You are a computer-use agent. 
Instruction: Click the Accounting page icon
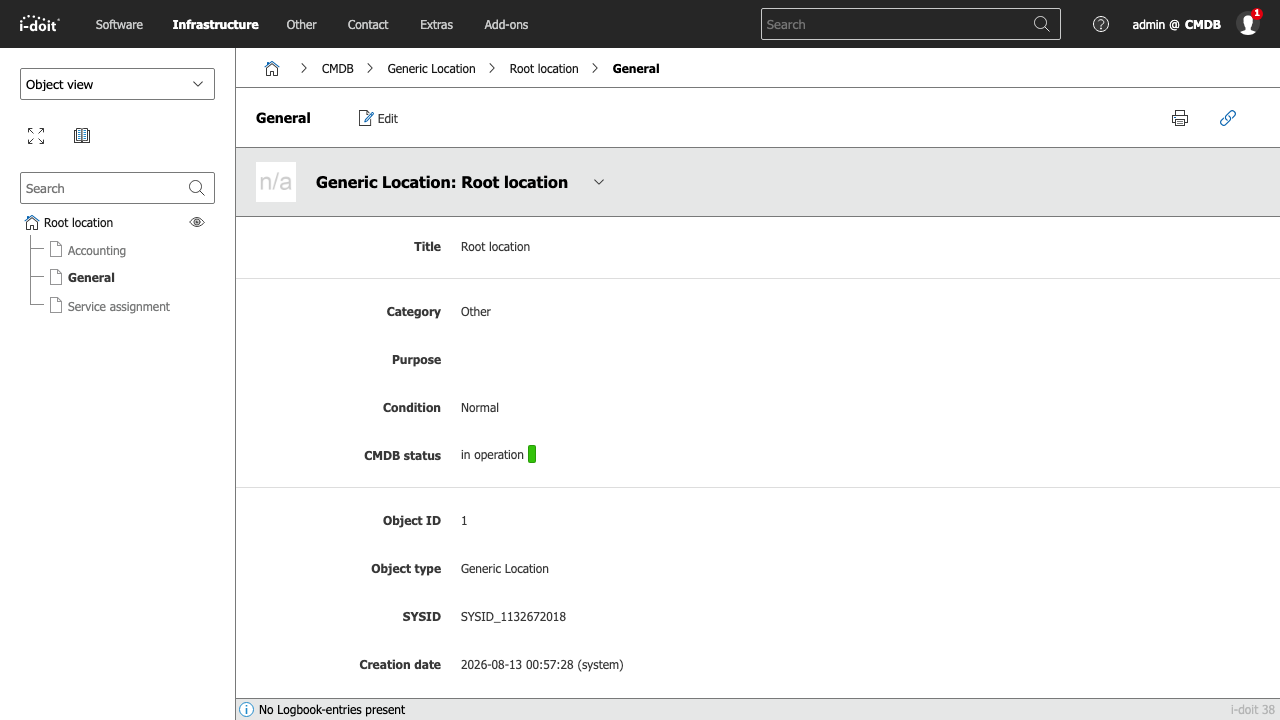coord(56,250)
